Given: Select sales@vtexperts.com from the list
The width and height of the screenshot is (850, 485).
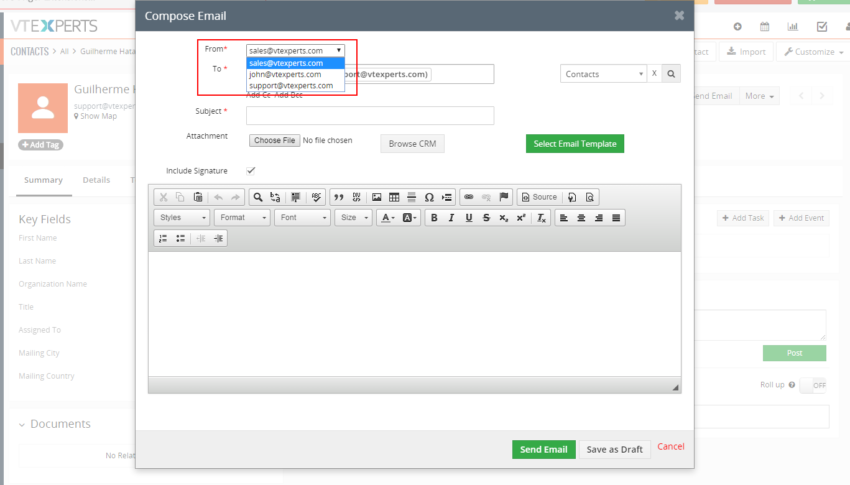Looking at the screenshot, I should tap(295, 63).
